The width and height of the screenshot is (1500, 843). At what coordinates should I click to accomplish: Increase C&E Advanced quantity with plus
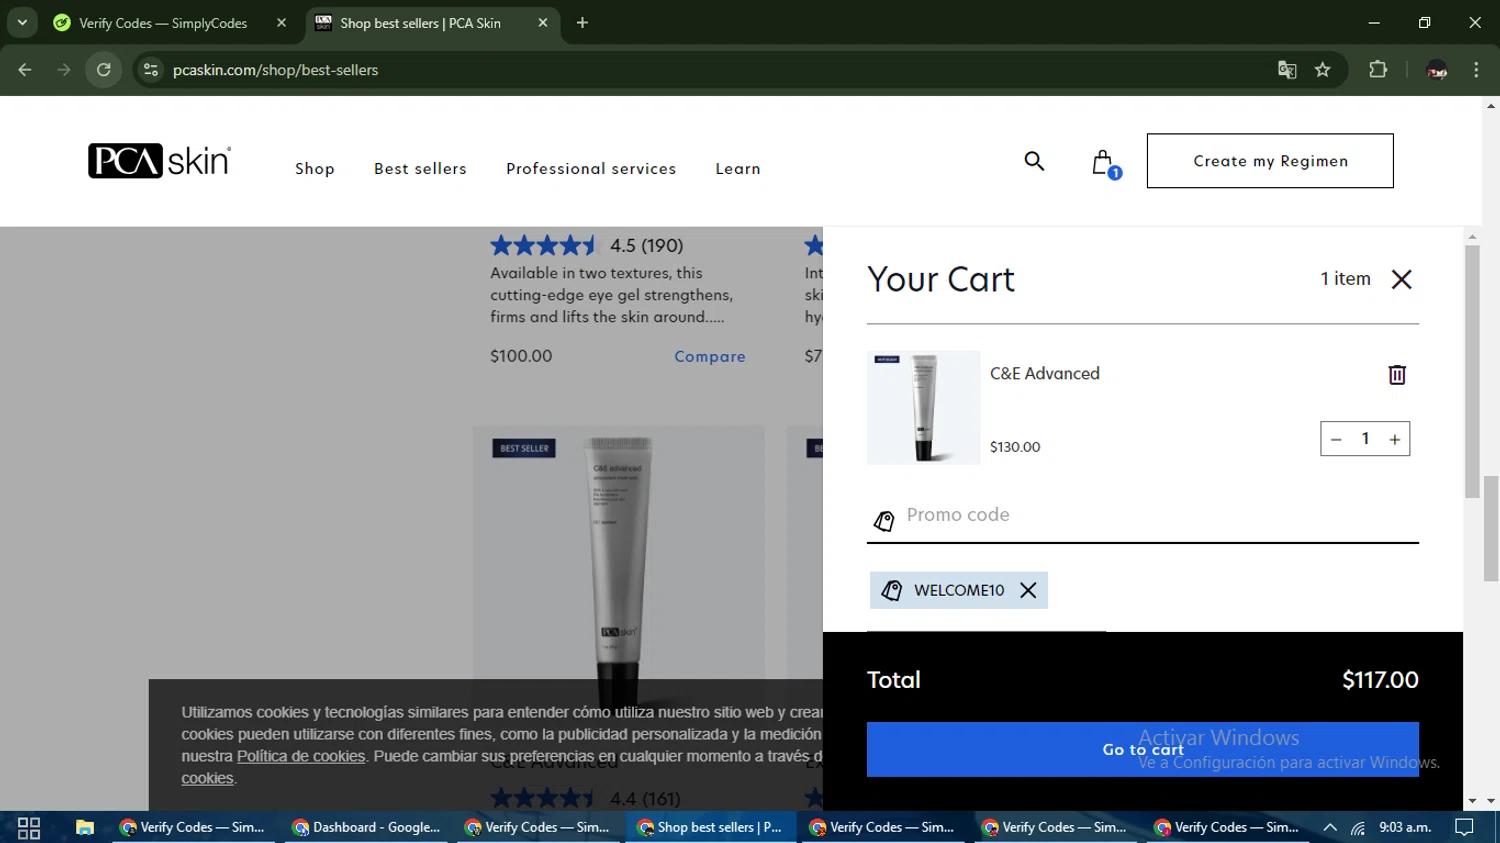1394,439
